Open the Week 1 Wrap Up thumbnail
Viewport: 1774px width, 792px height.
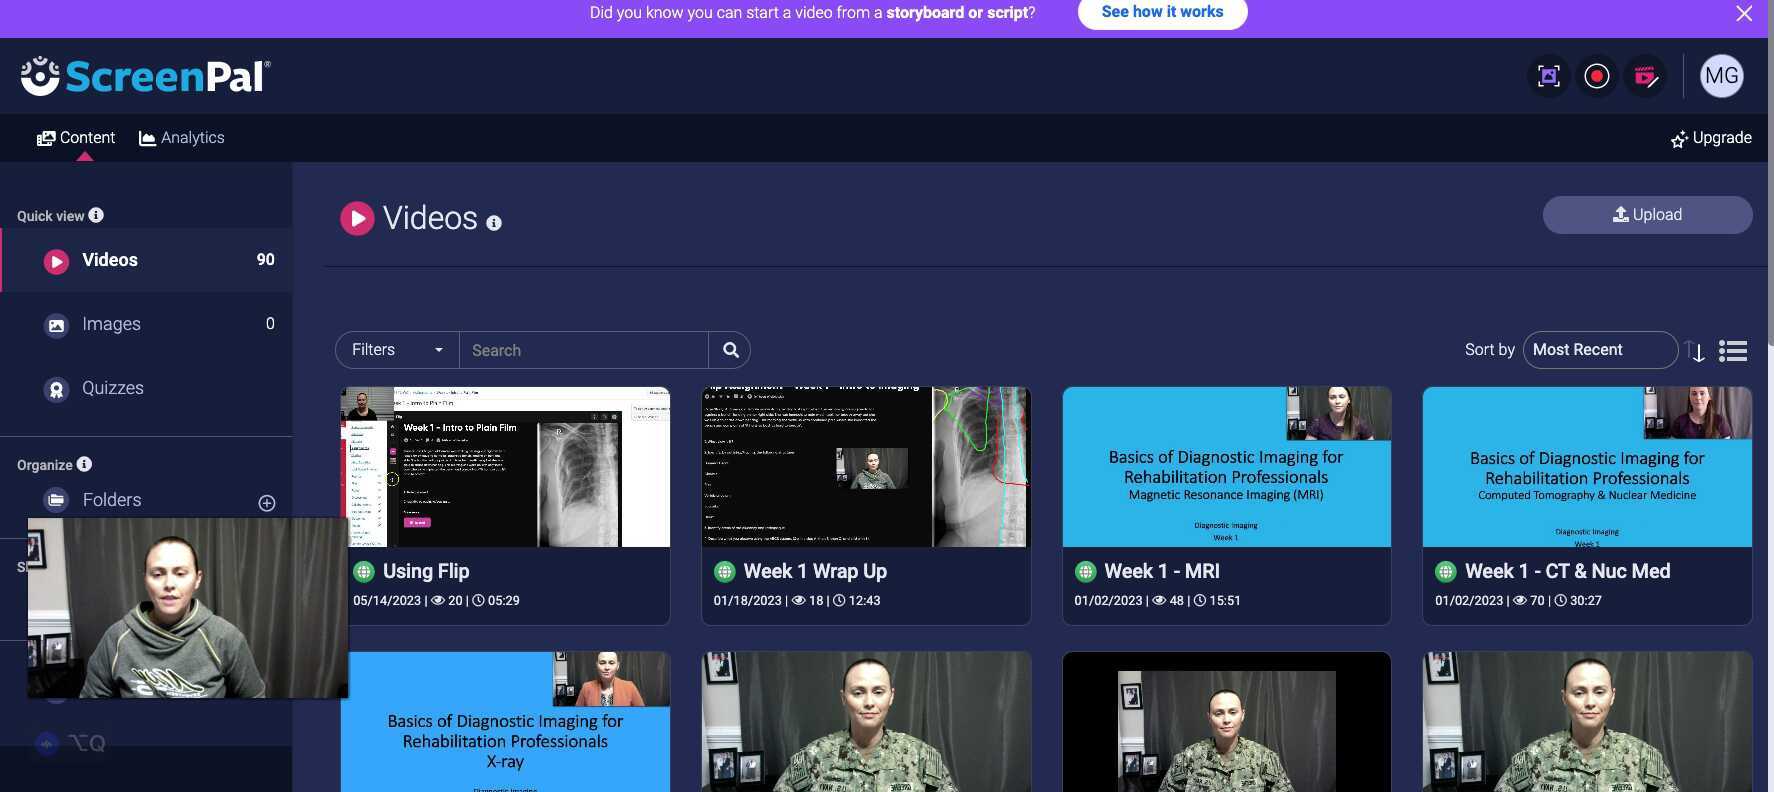pyautogui.click(x=866, y=467)
